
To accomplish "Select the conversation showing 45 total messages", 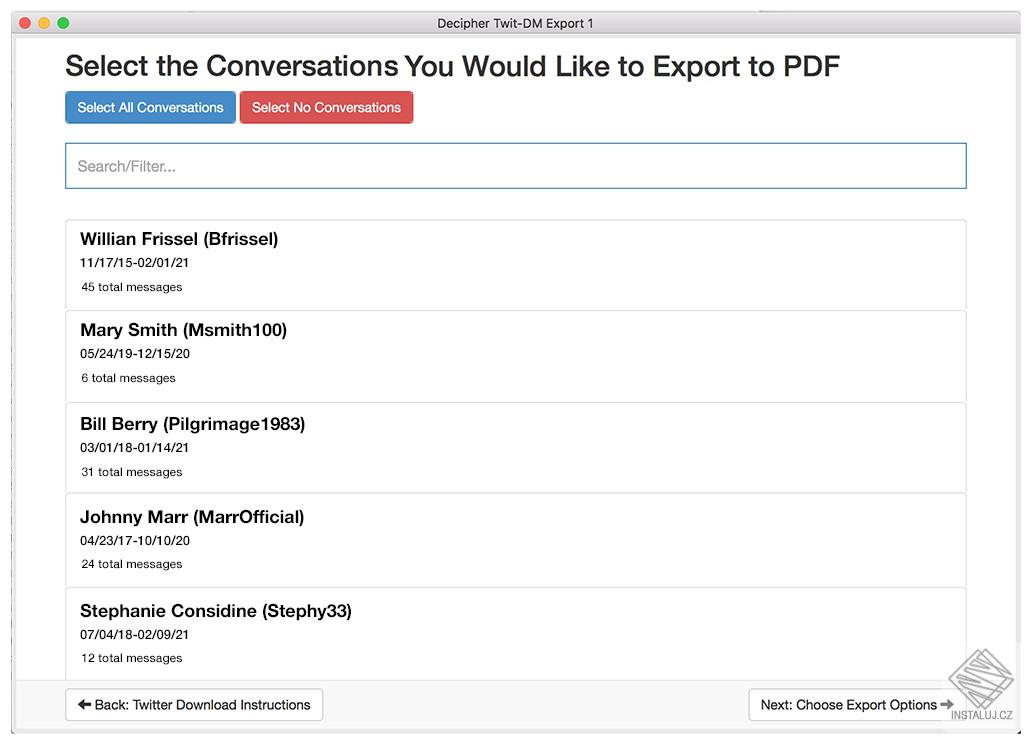I will click(515, 262).
